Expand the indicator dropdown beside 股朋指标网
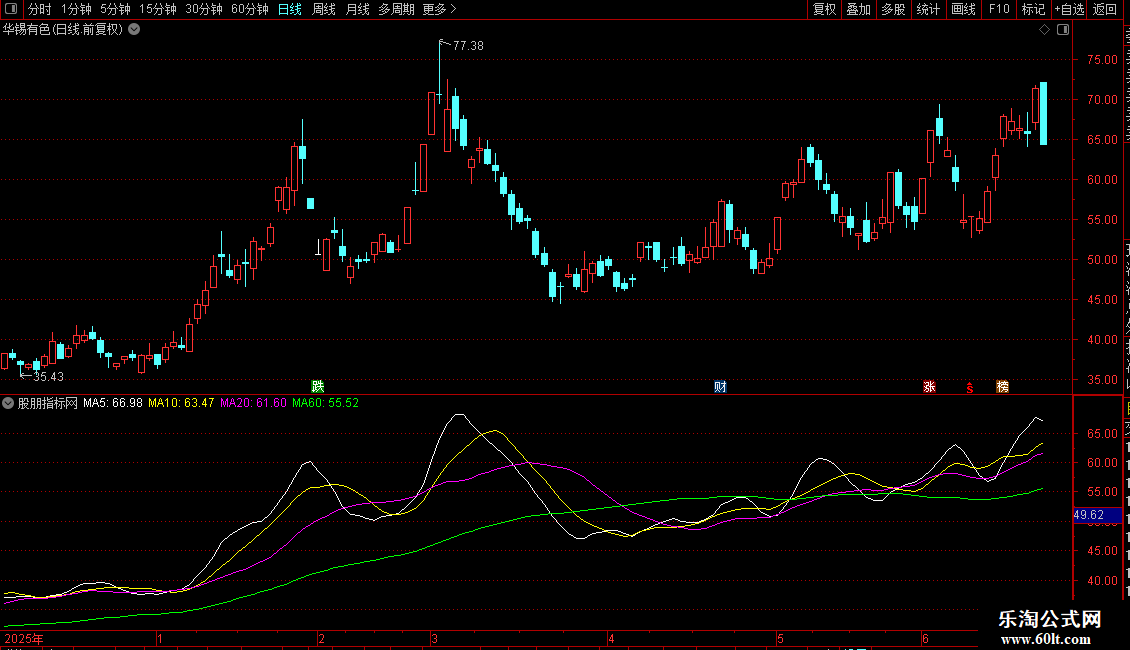 coord(8,403)
